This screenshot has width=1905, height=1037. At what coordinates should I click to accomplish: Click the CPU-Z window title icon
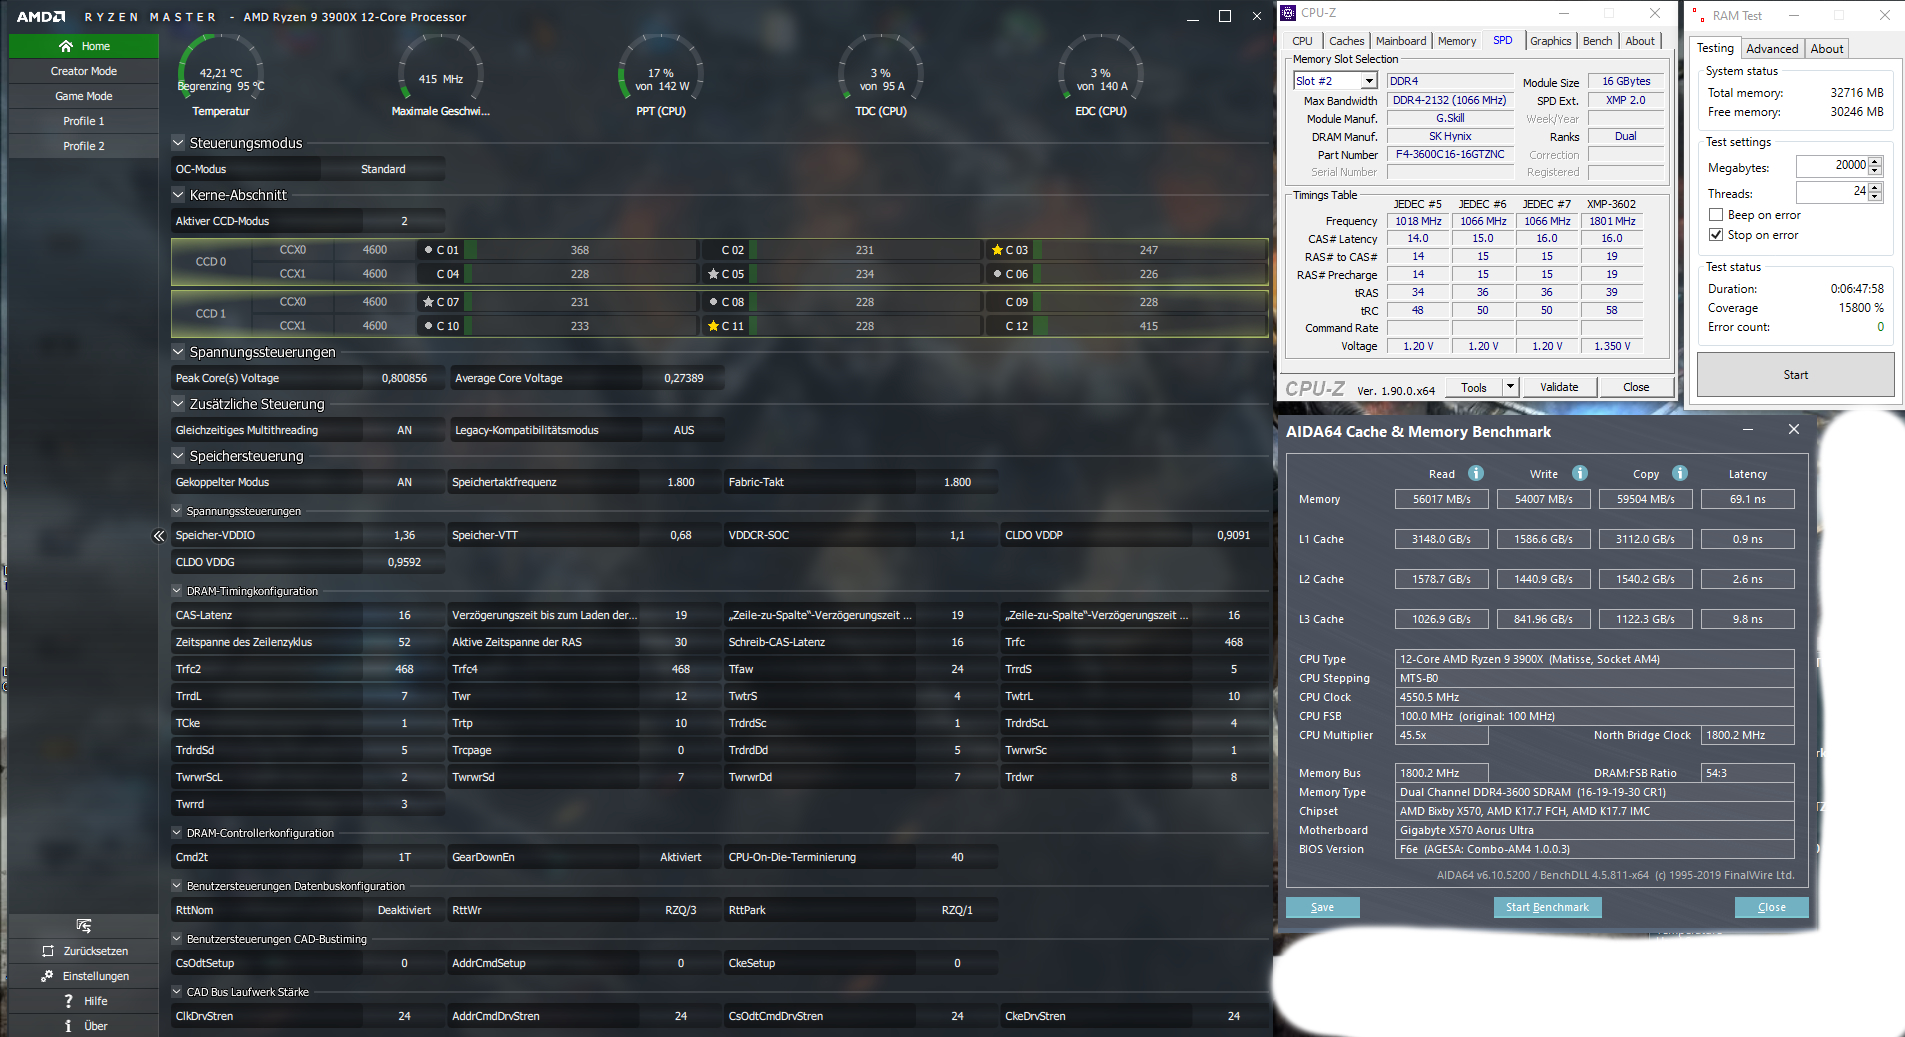(1288, 13)
